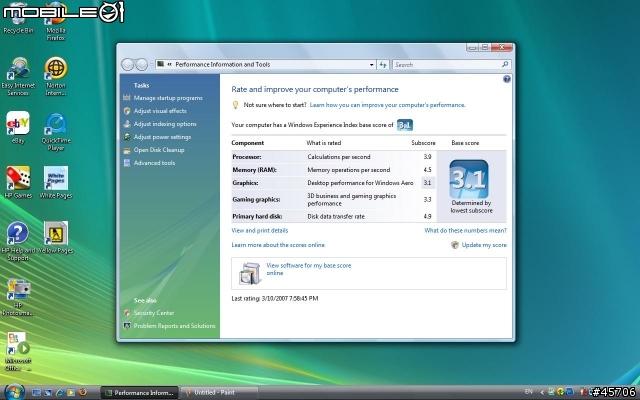The image size is (640, 400).
Task: Click the Windows Start orb
Action: click(x=15, y=392)
